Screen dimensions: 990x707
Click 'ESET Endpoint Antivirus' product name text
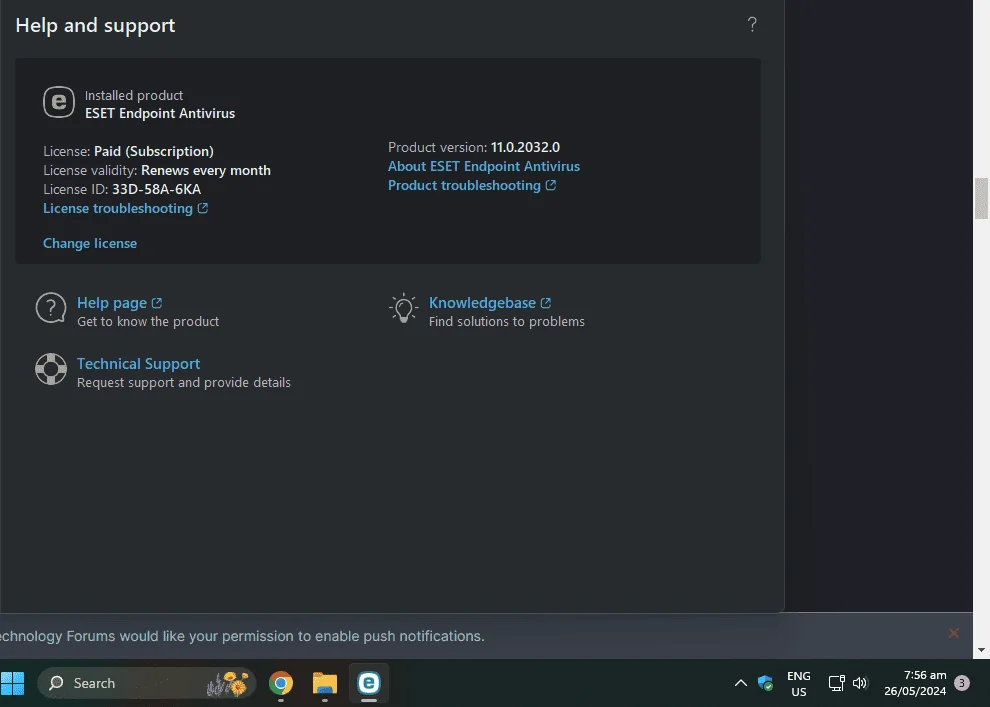click(160, 114)
